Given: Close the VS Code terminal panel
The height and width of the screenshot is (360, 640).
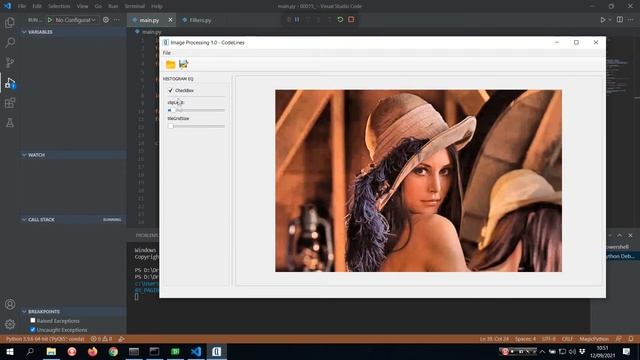Looking at the screenshot, I should 630,236.
